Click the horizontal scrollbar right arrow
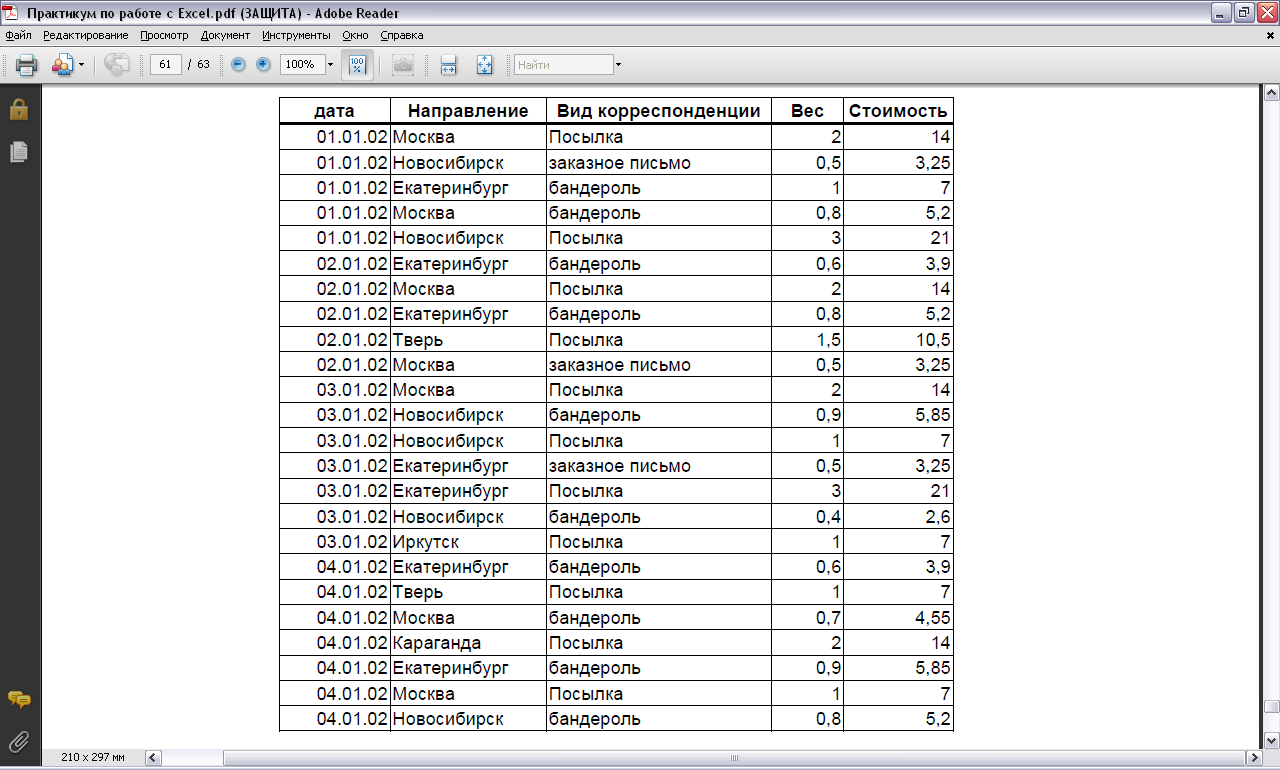The image size is (1280, 770). pyautogui.click(x=1253, y=757)
